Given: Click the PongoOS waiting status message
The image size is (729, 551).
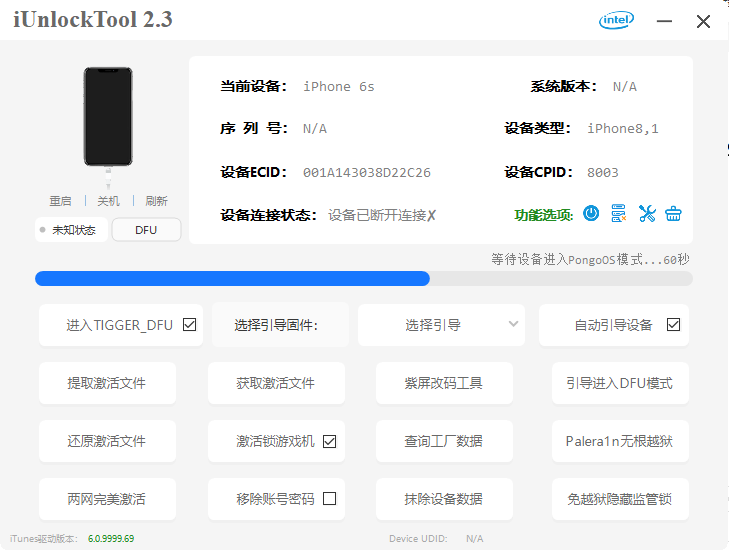Looking at the screenshot, I should pyautogui.click(x=590, y=259).
